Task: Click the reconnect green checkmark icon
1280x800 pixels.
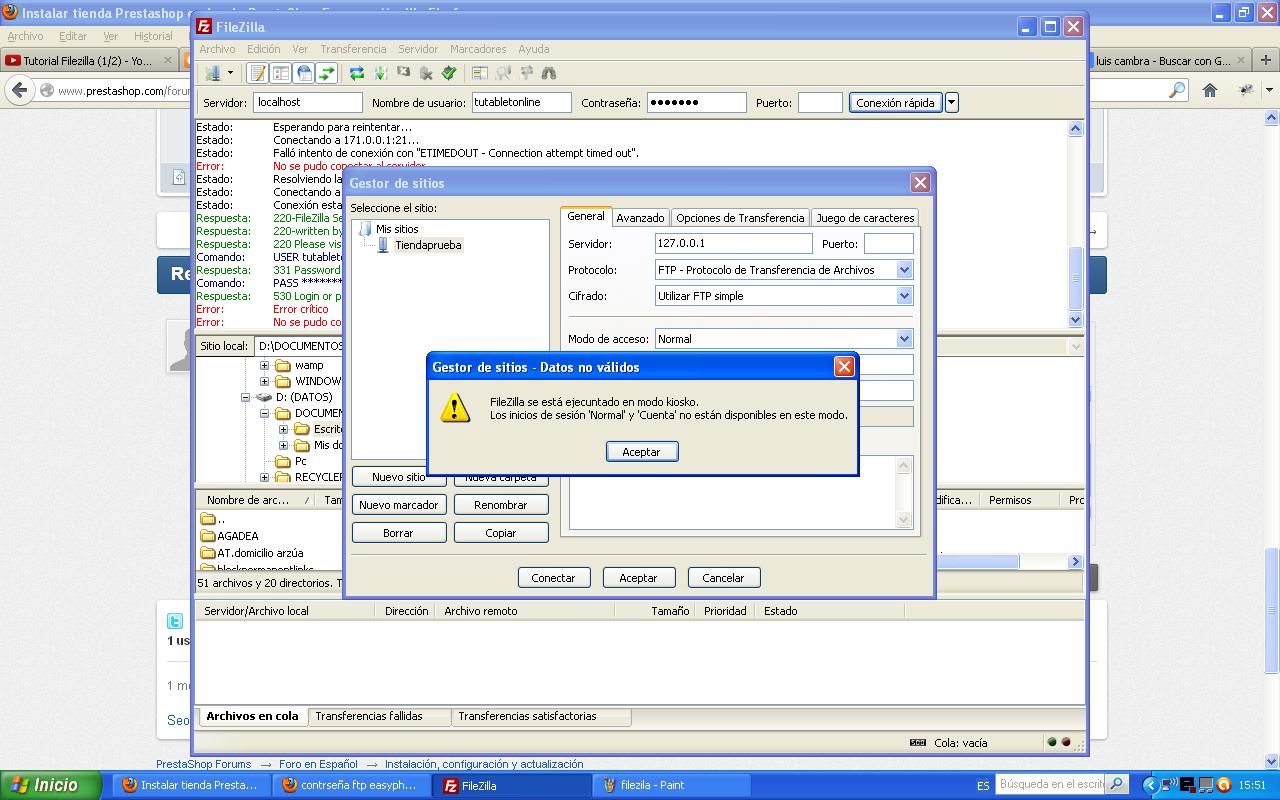Action: (449, 73)
